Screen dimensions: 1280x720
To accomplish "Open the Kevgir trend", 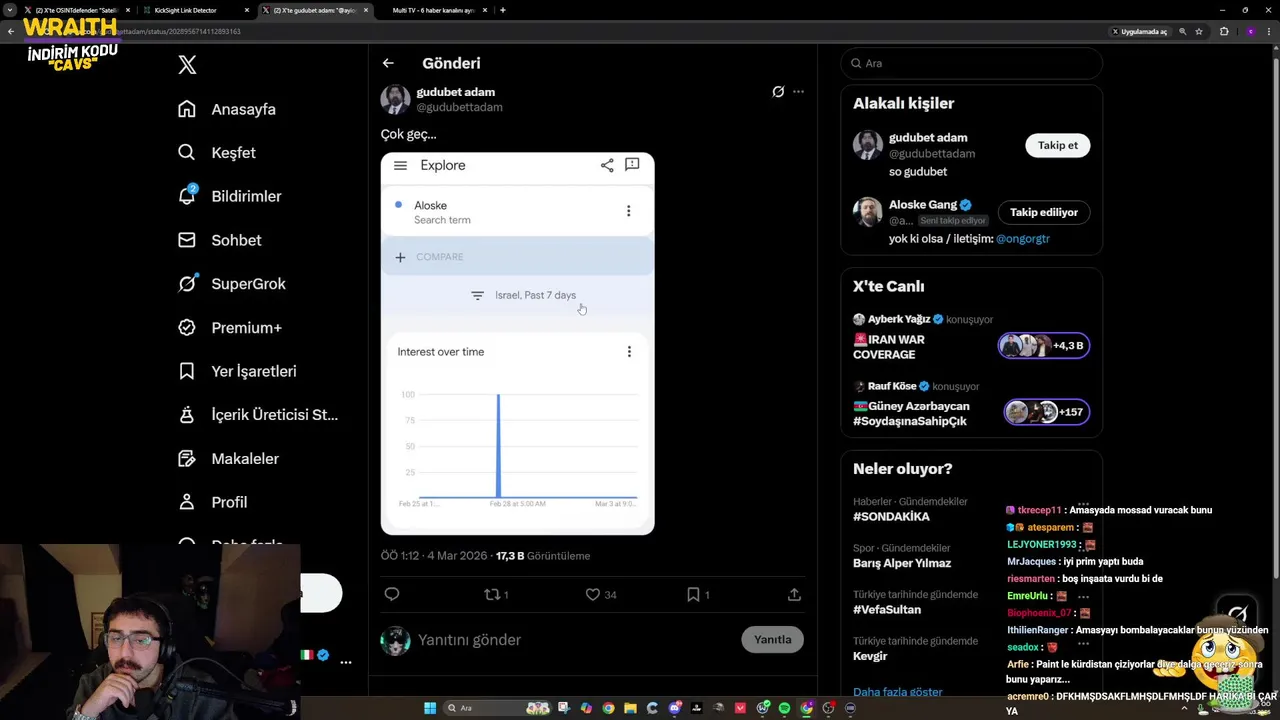I will (870, 656).
